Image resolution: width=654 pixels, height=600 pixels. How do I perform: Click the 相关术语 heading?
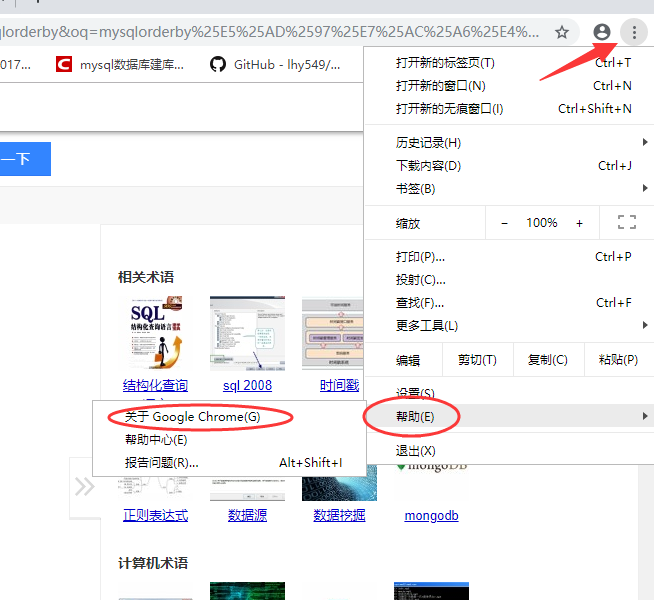click(146, 277)
